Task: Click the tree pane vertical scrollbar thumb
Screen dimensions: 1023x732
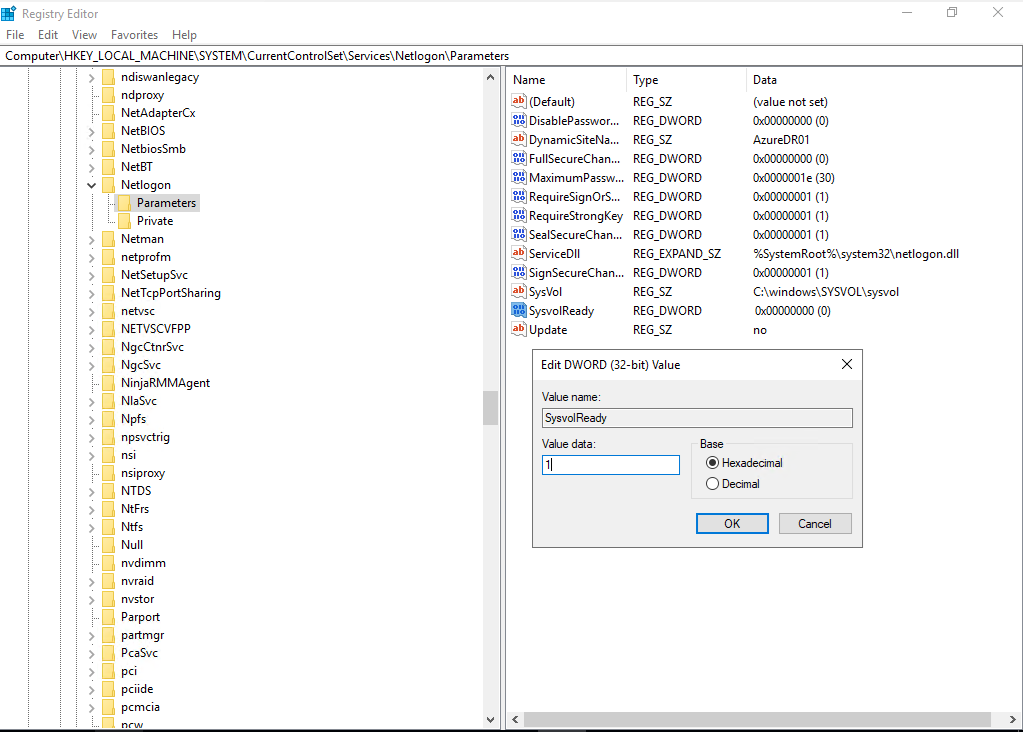Action: (x=491, y=408)
